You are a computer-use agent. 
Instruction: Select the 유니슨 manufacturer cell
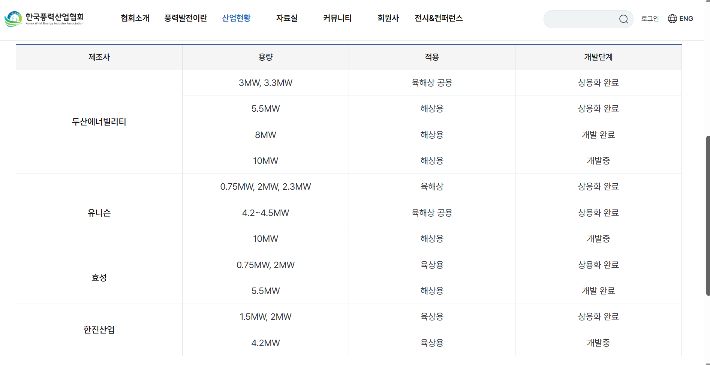pos(99,213)
